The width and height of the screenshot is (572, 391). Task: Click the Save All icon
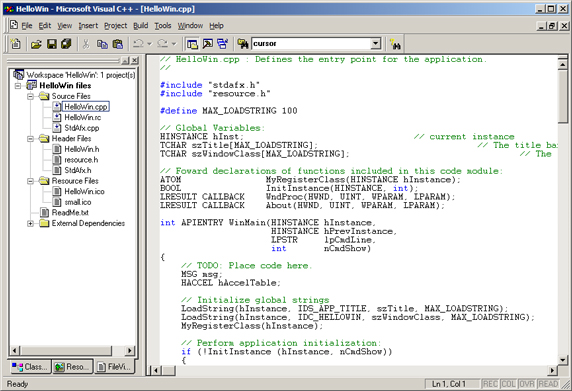66,44
